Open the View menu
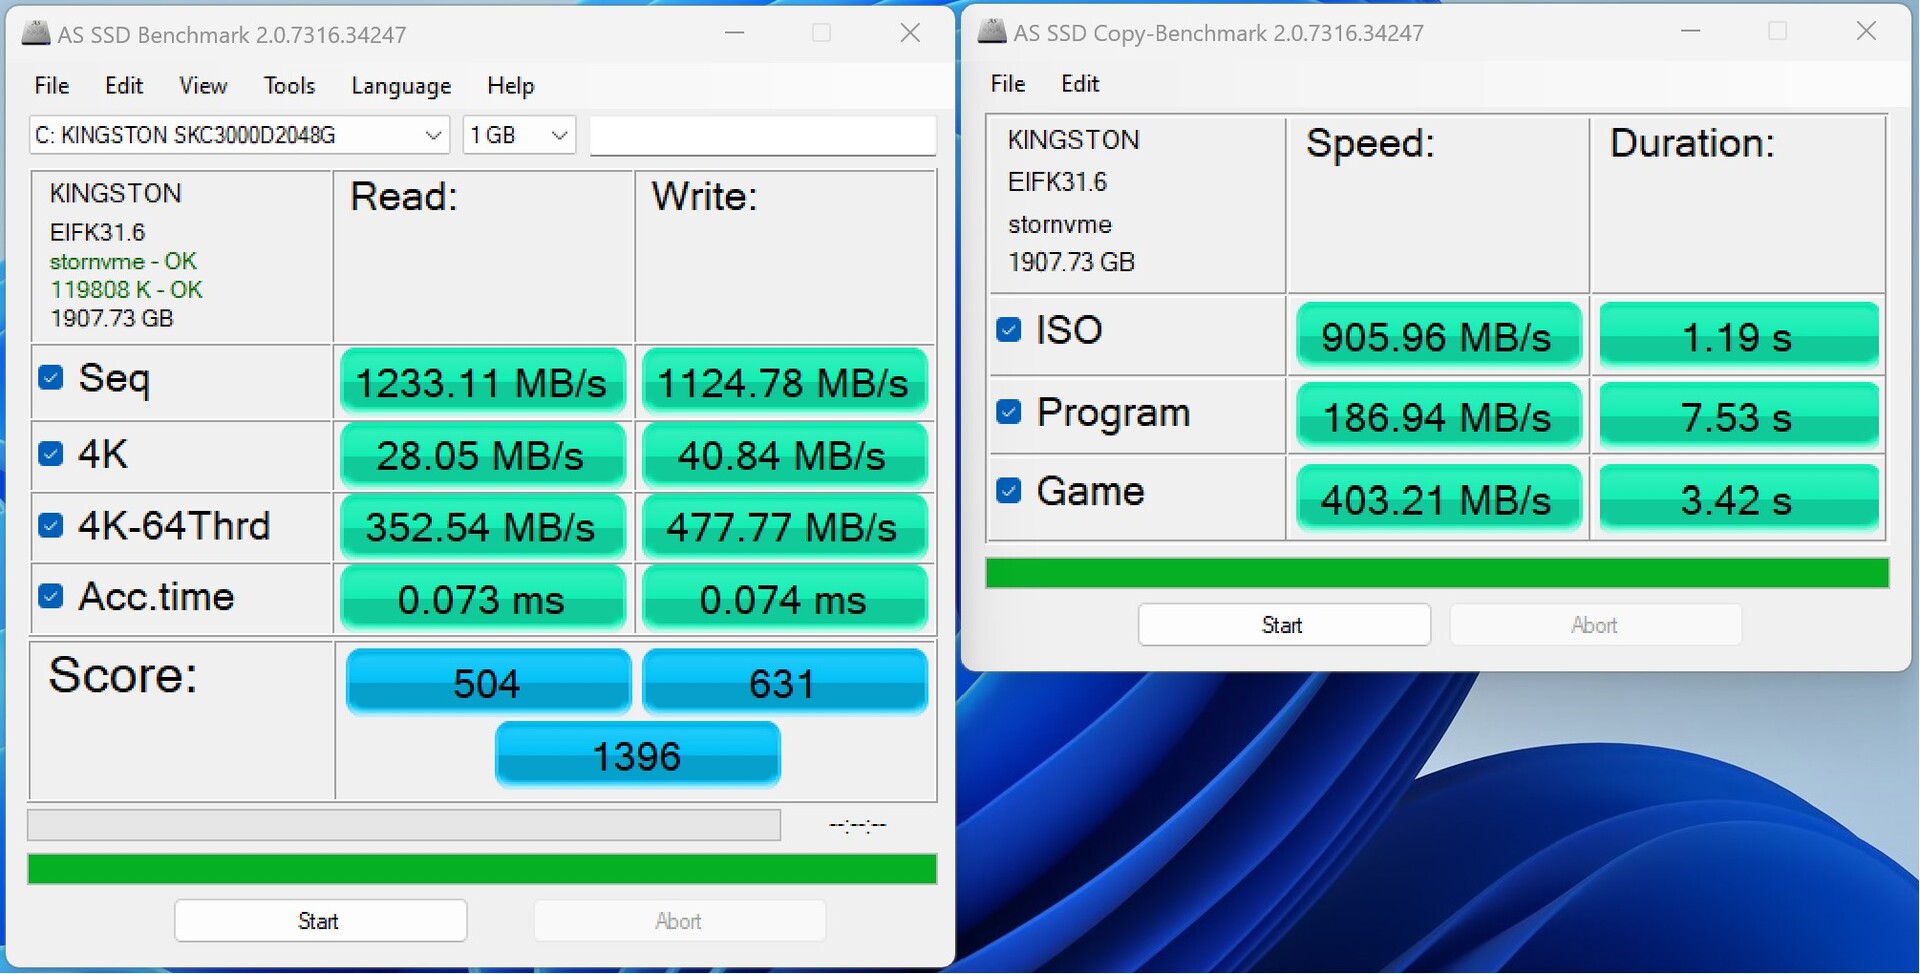This screenshot has width=1920, height=974. coord(203,86)
